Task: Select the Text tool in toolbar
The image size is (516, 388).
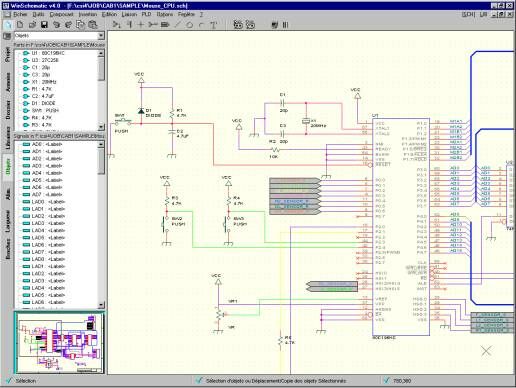Action: (x=213, y=25)
